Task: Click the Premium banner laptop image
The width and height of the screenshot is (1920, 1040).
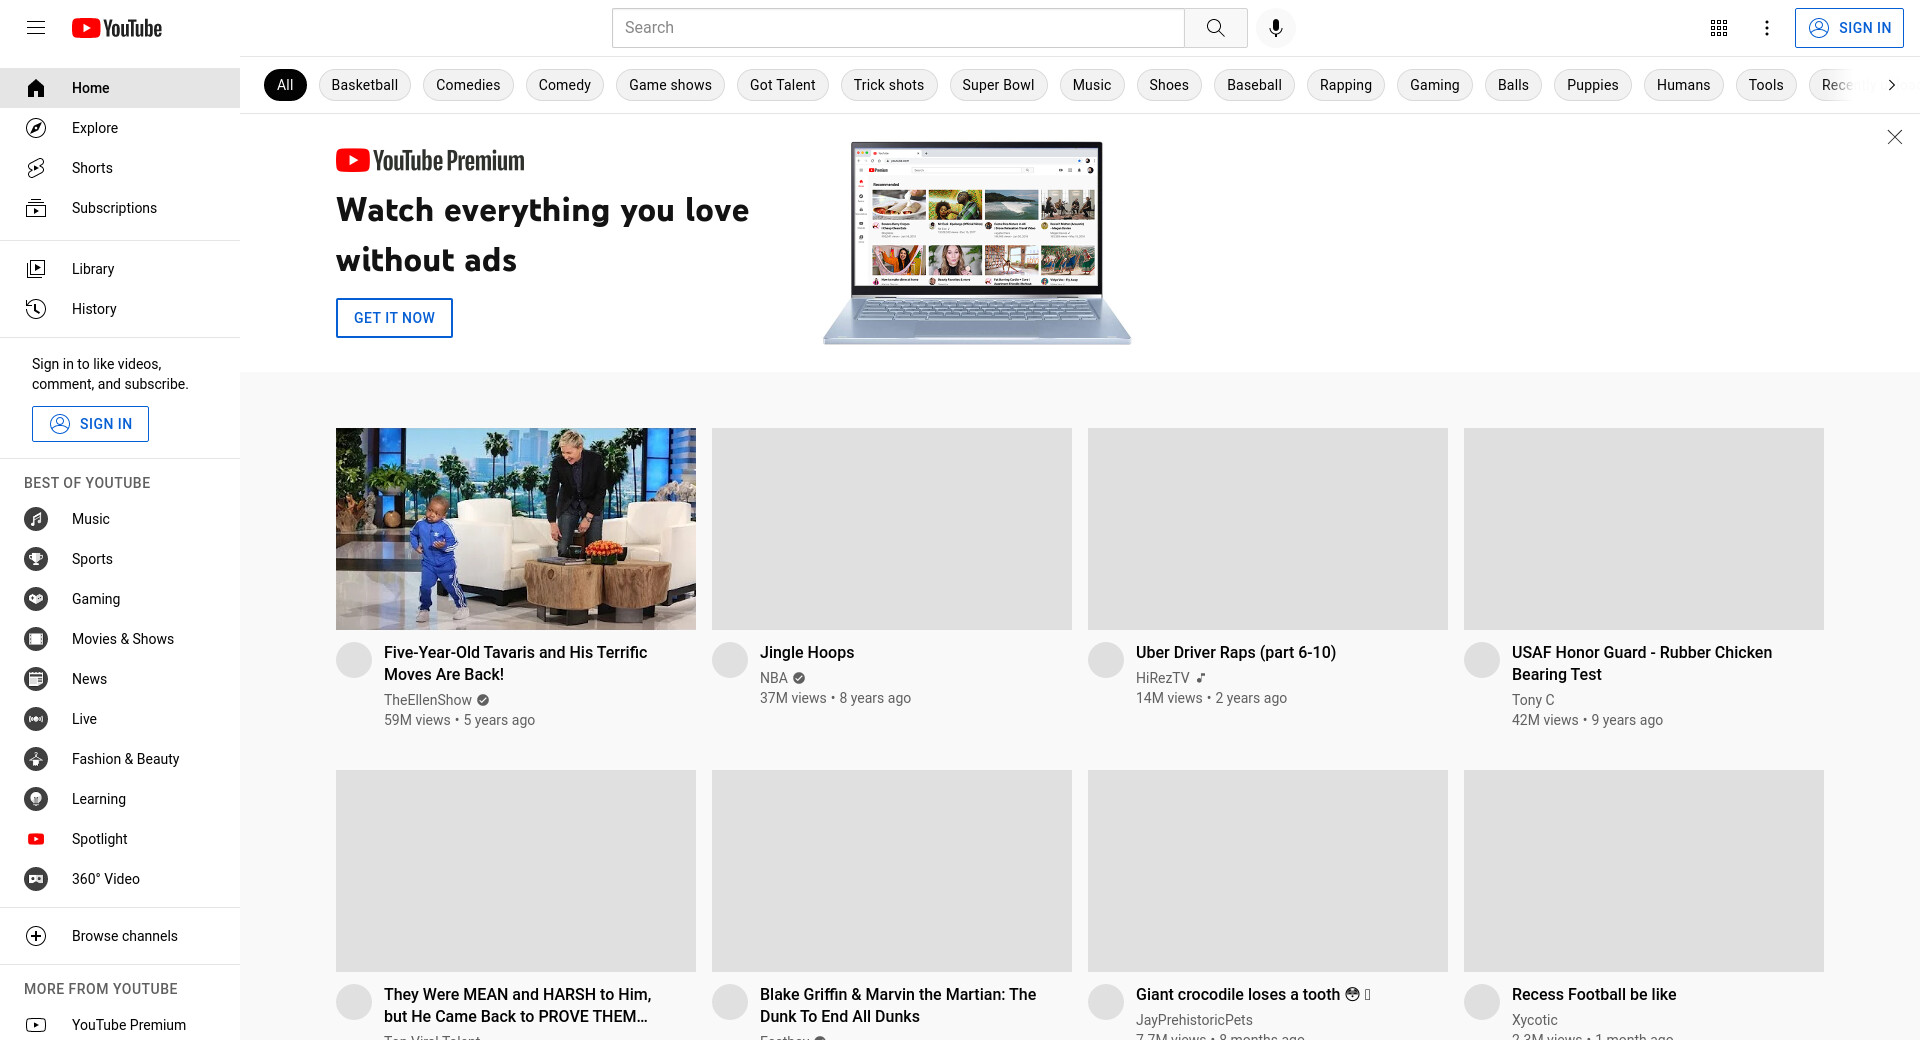Action: click(x=977, y=243)
